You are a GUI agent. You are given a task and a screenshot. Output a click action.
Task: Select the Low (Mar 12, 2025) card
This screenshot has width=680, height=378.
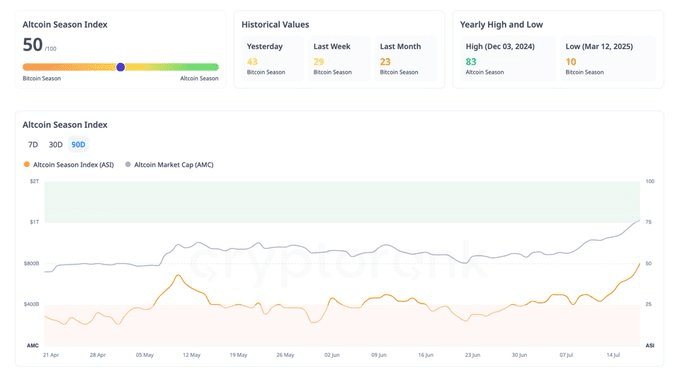pos(608,59)
